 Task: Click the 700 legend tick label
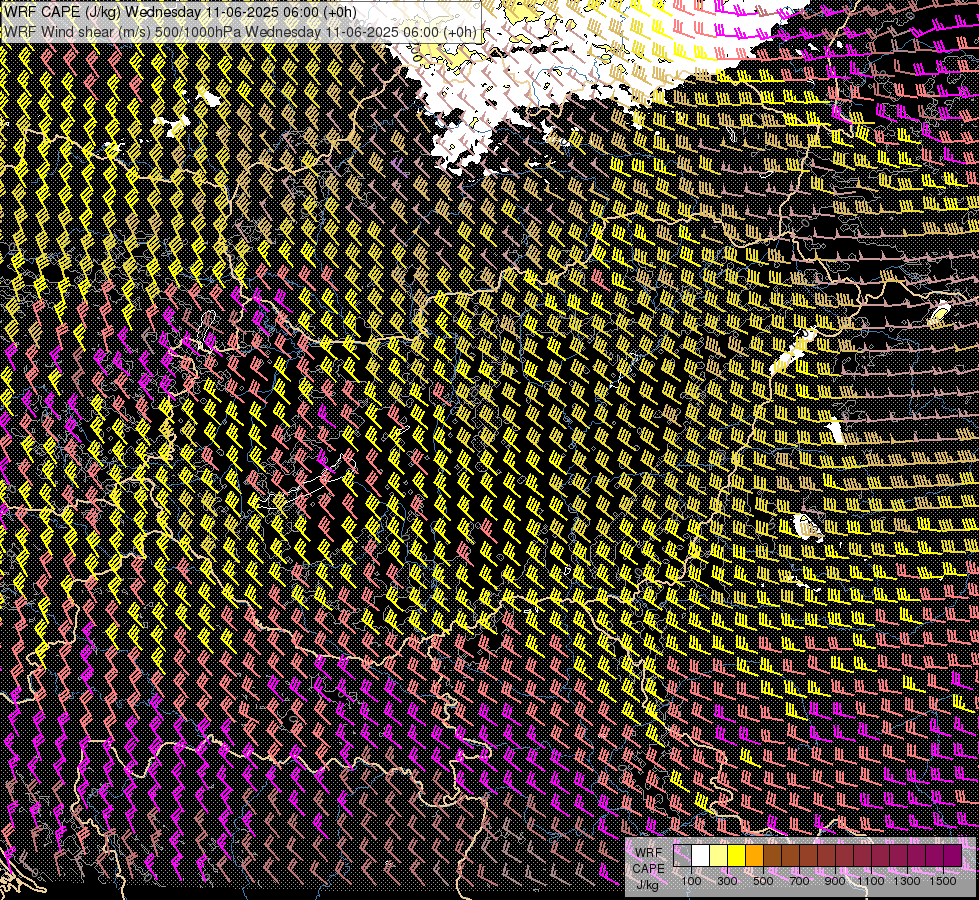tap(799, 881)
